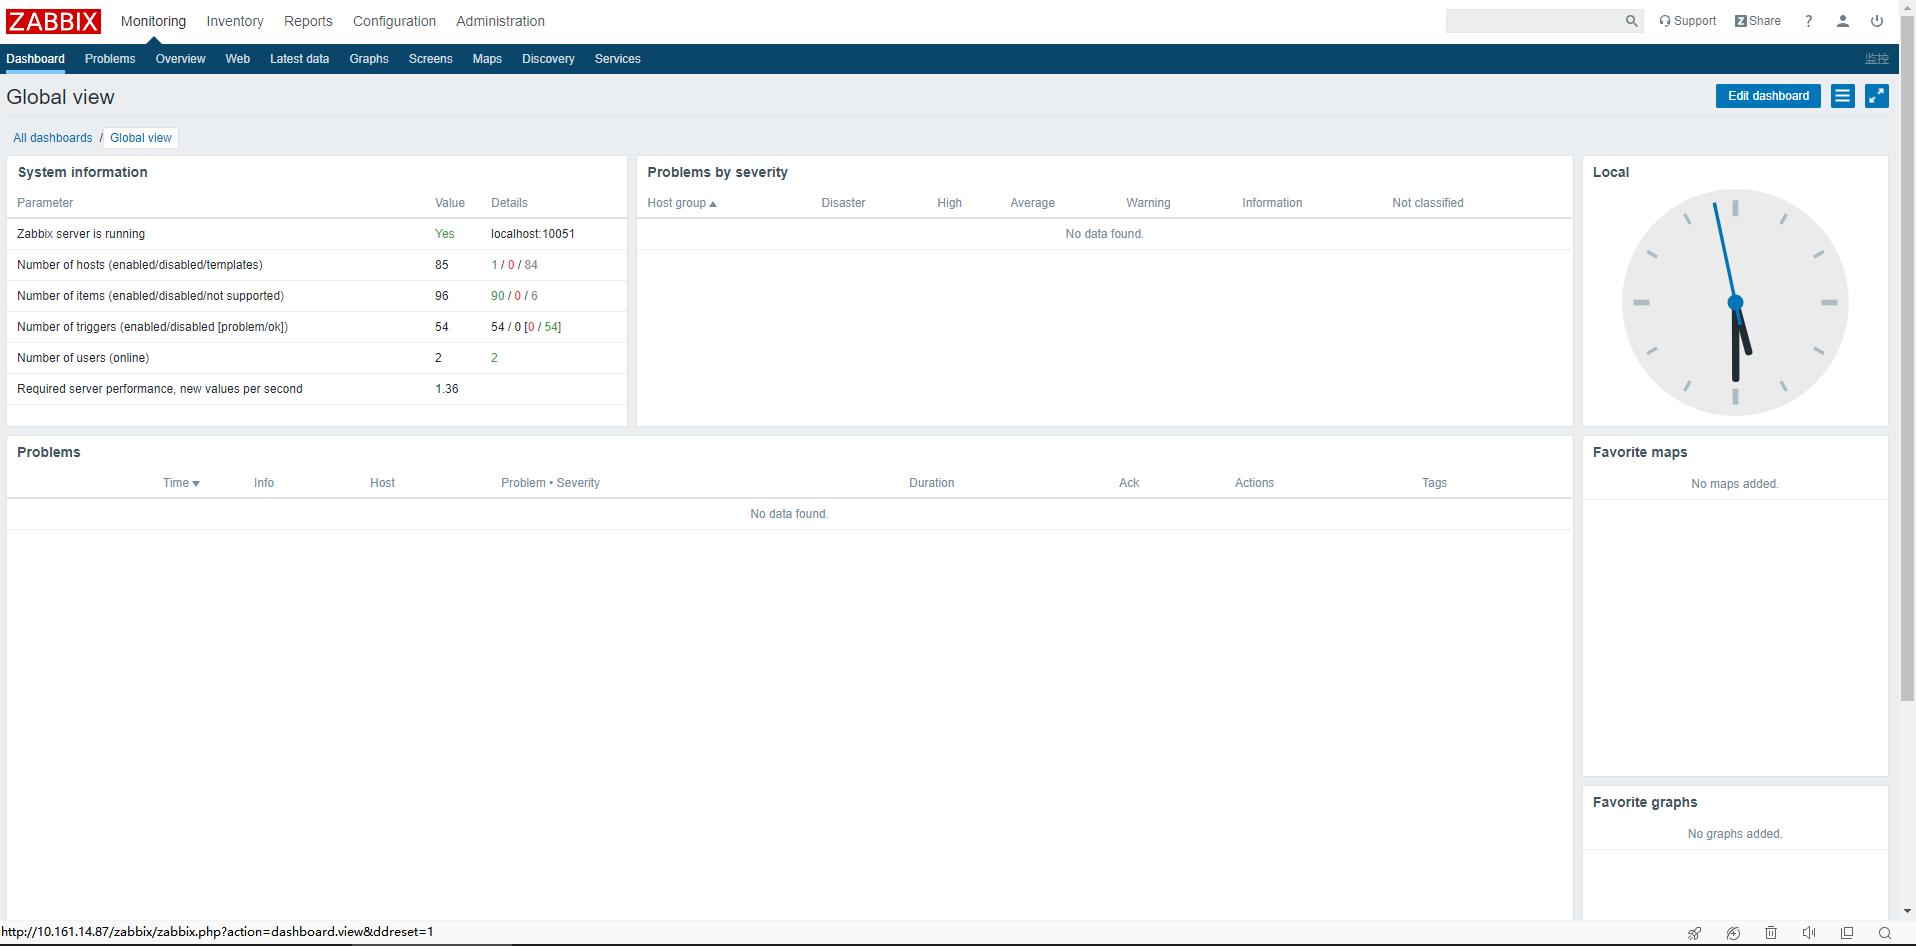Open the Configuration menu
The width and height of the screenshot is (1916, 946).
(394, 20)
